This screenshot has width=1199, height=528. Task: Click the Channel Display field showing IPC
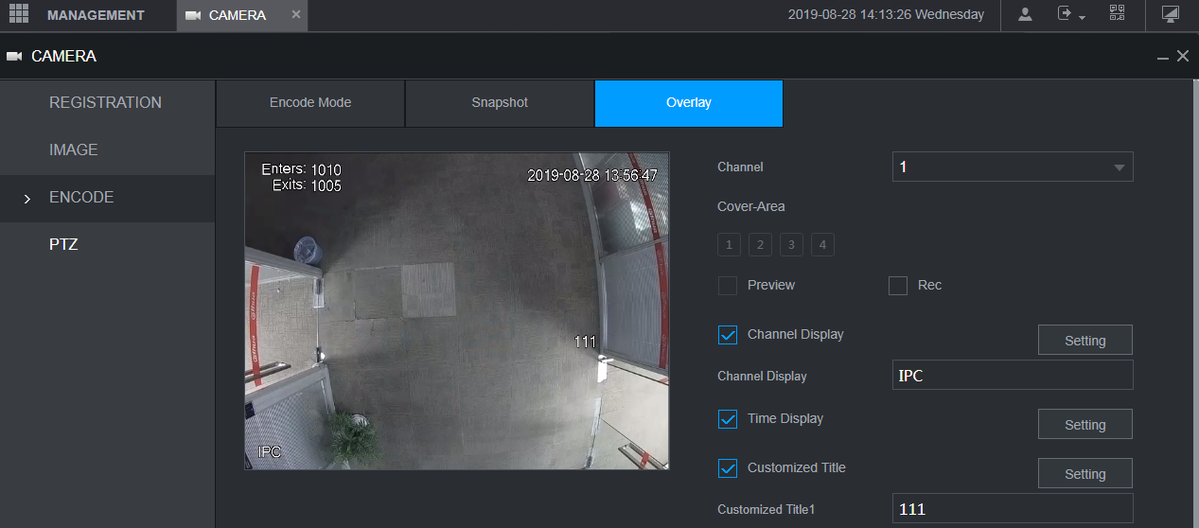[x=1012, y=375]
